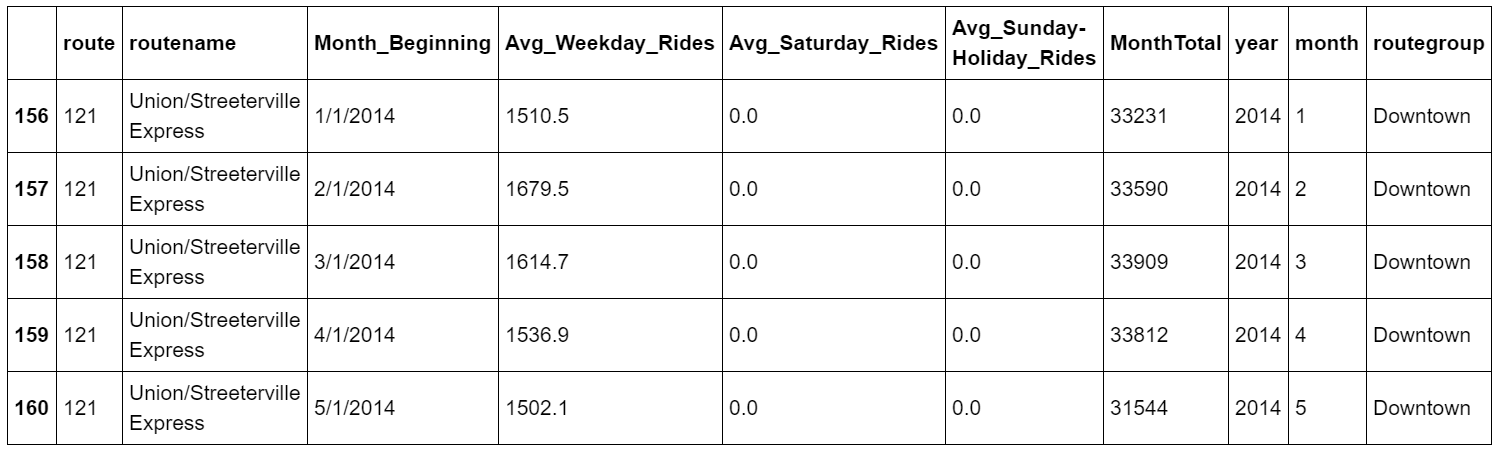Click MonthTotal value 33909
The image size is (1495, 456).
pos(1138,262)
